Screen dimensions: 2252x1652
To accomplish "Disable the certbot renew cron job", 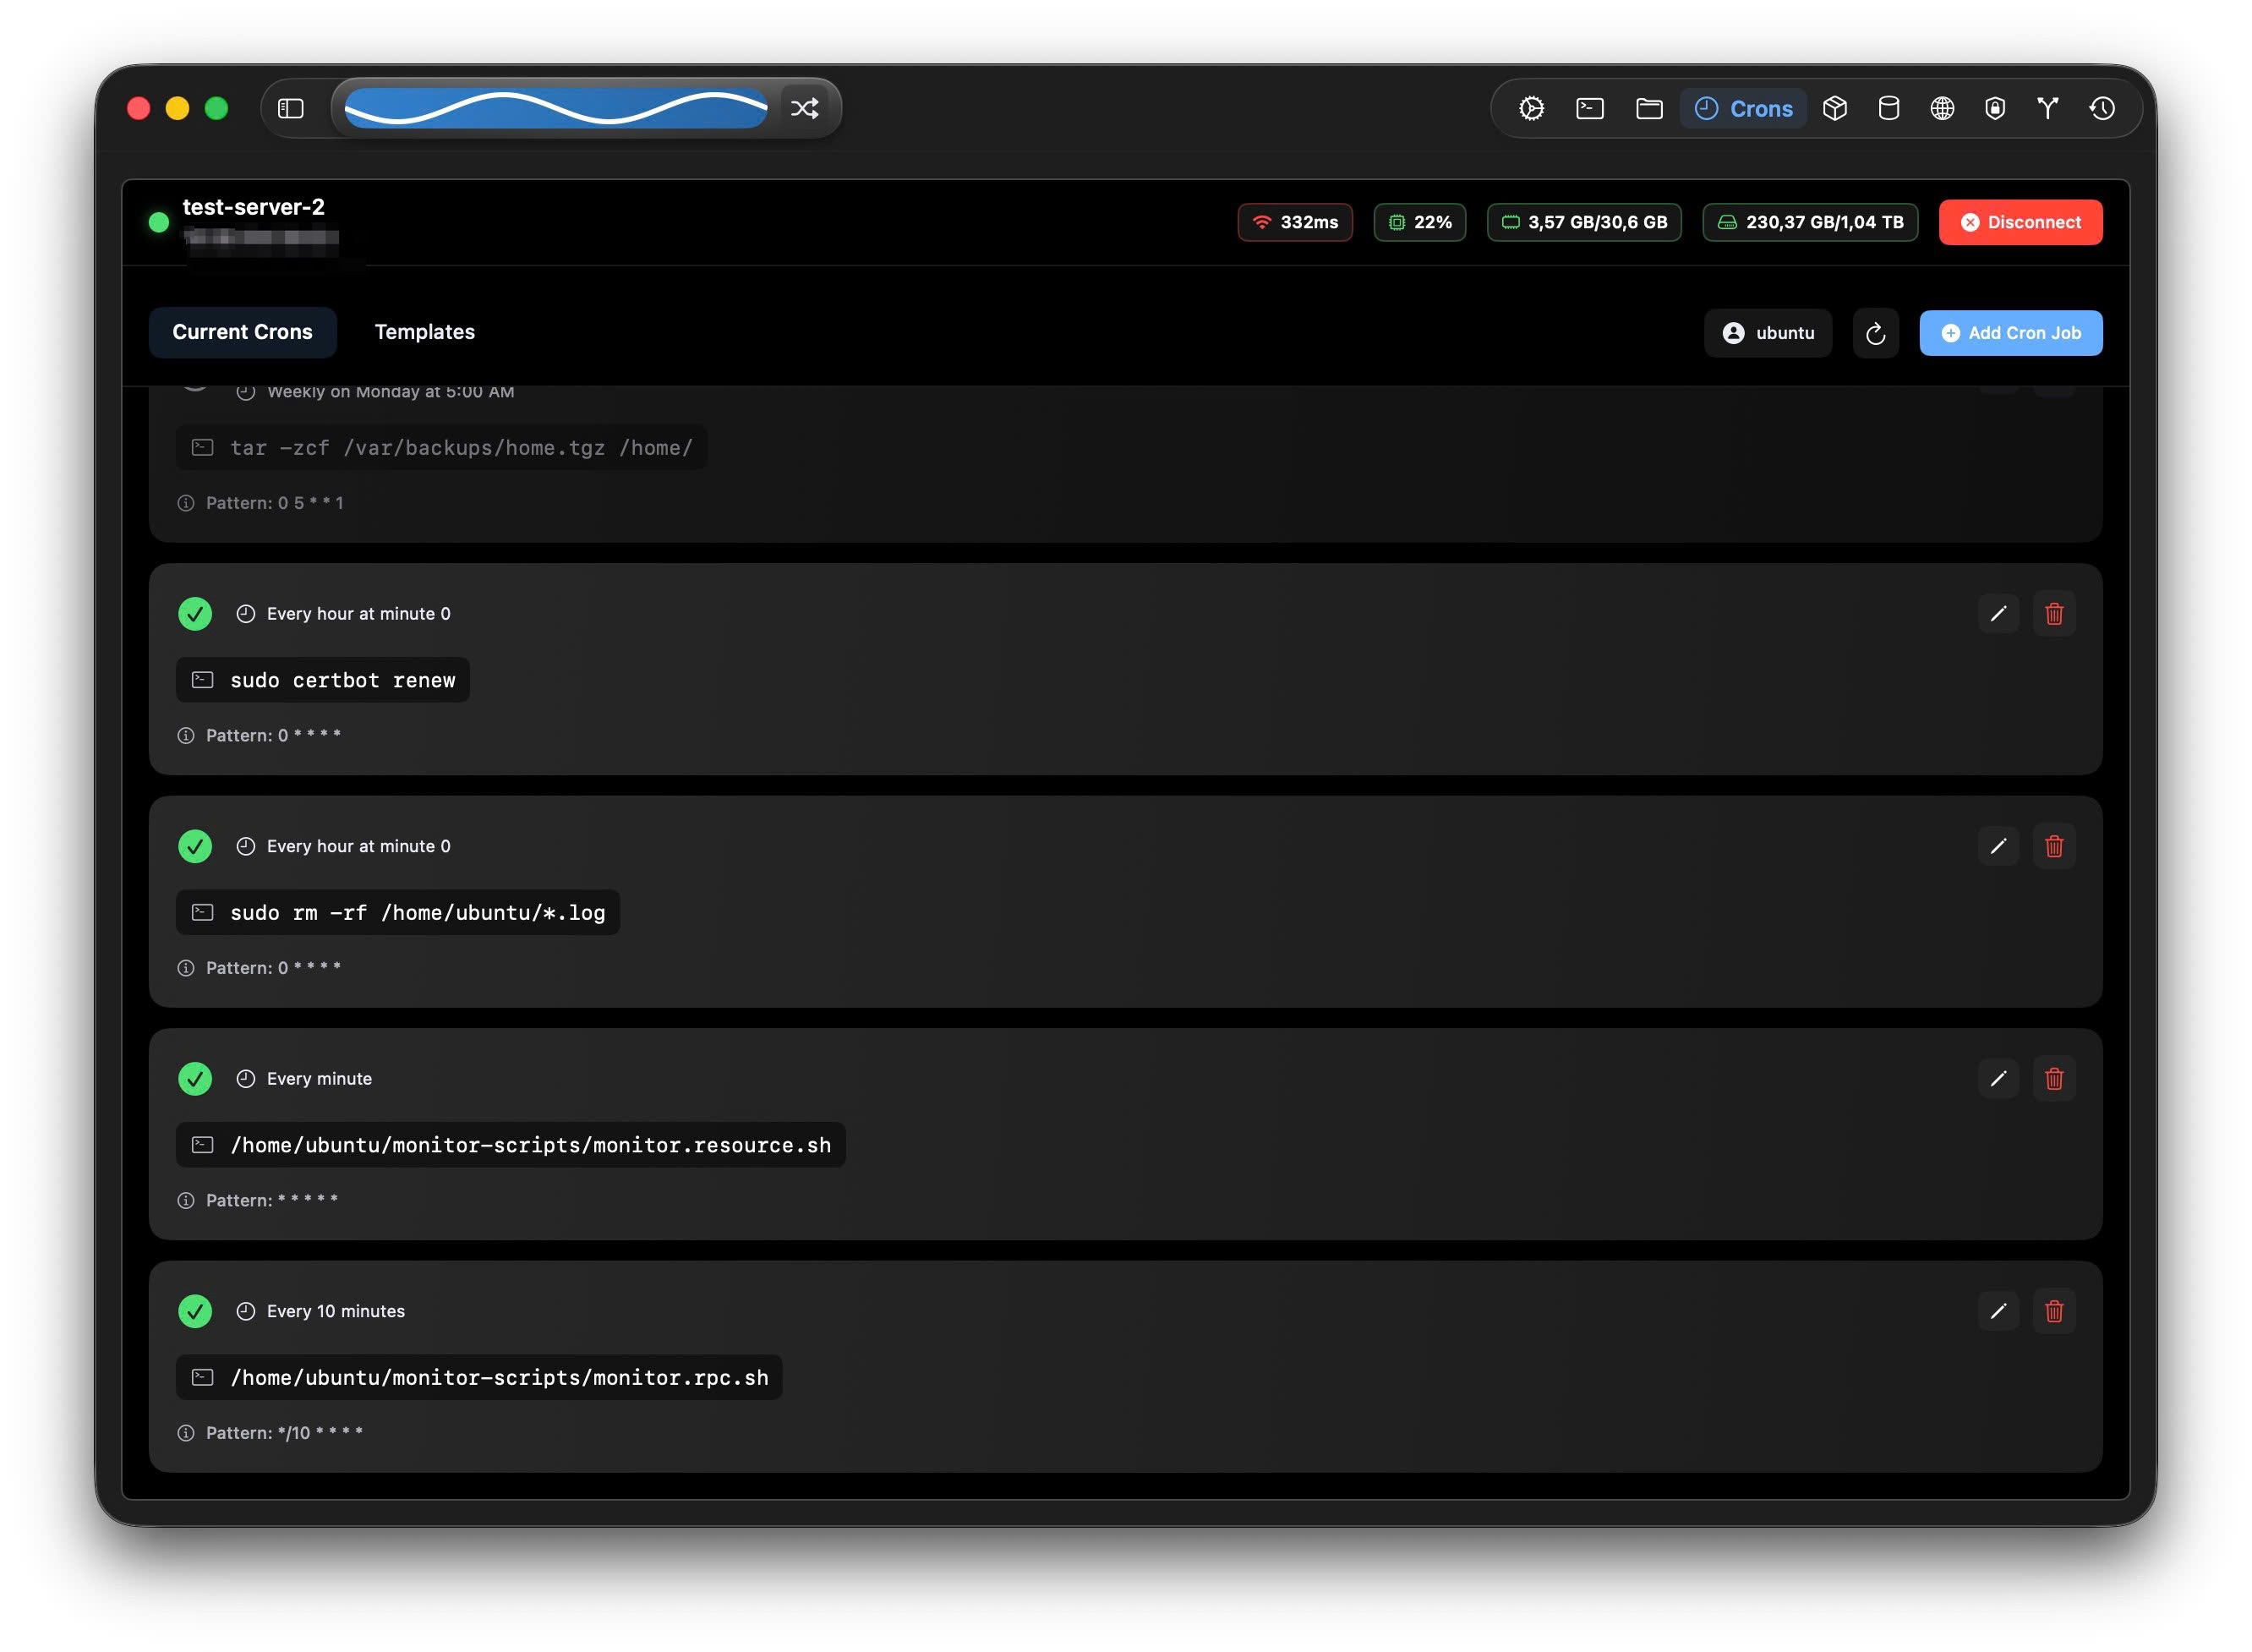I will (x=195, y=613).
